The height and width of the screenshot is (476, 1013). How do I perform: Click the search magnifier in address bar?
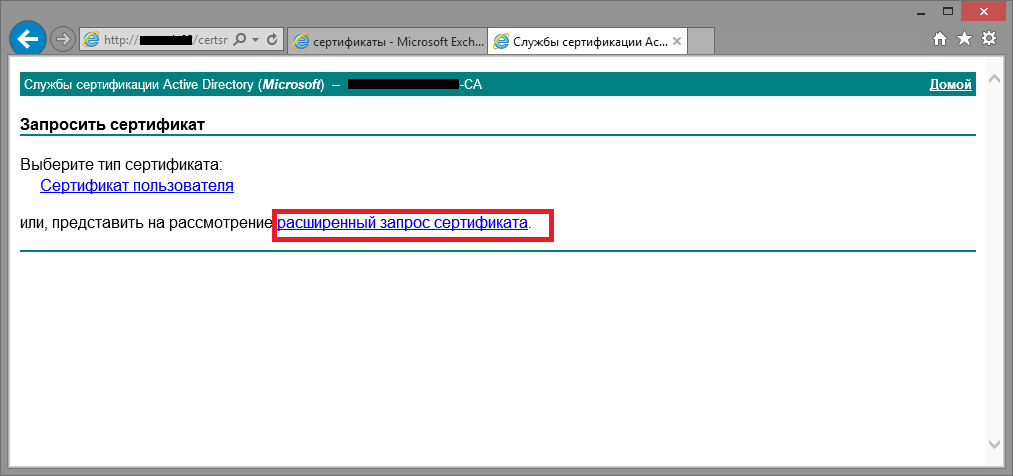coord(239,39)
